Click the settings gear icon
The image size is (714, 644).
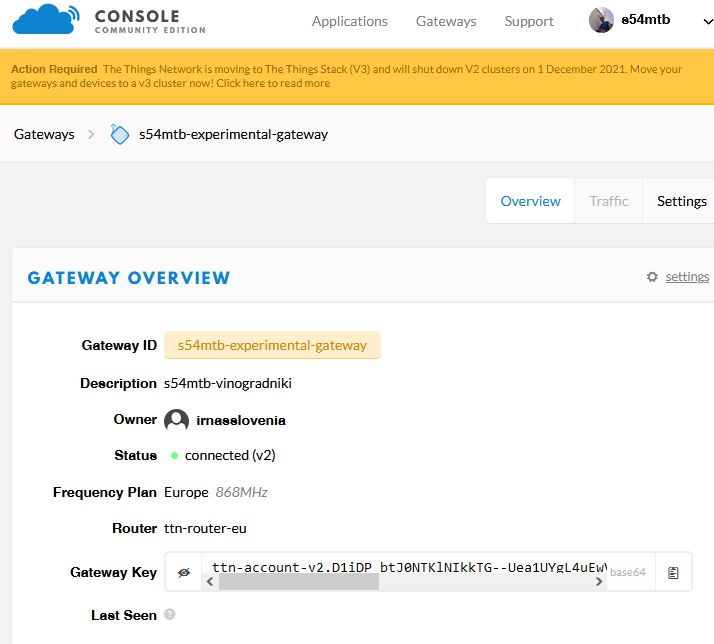(x=652, y=276)
